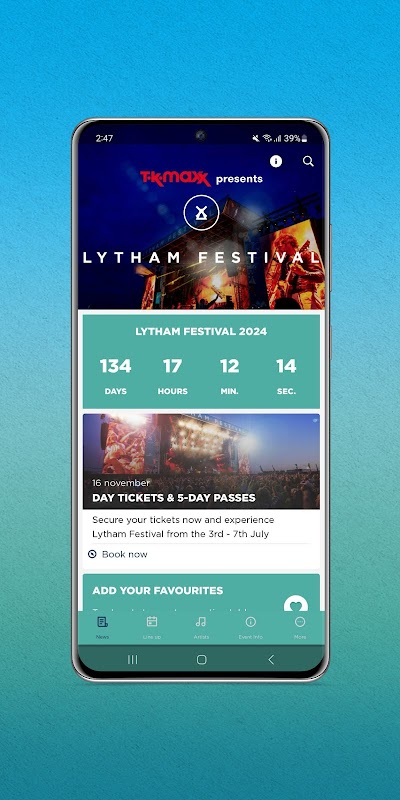Open the Artists music note icon
400x800 pixels.
201,622
